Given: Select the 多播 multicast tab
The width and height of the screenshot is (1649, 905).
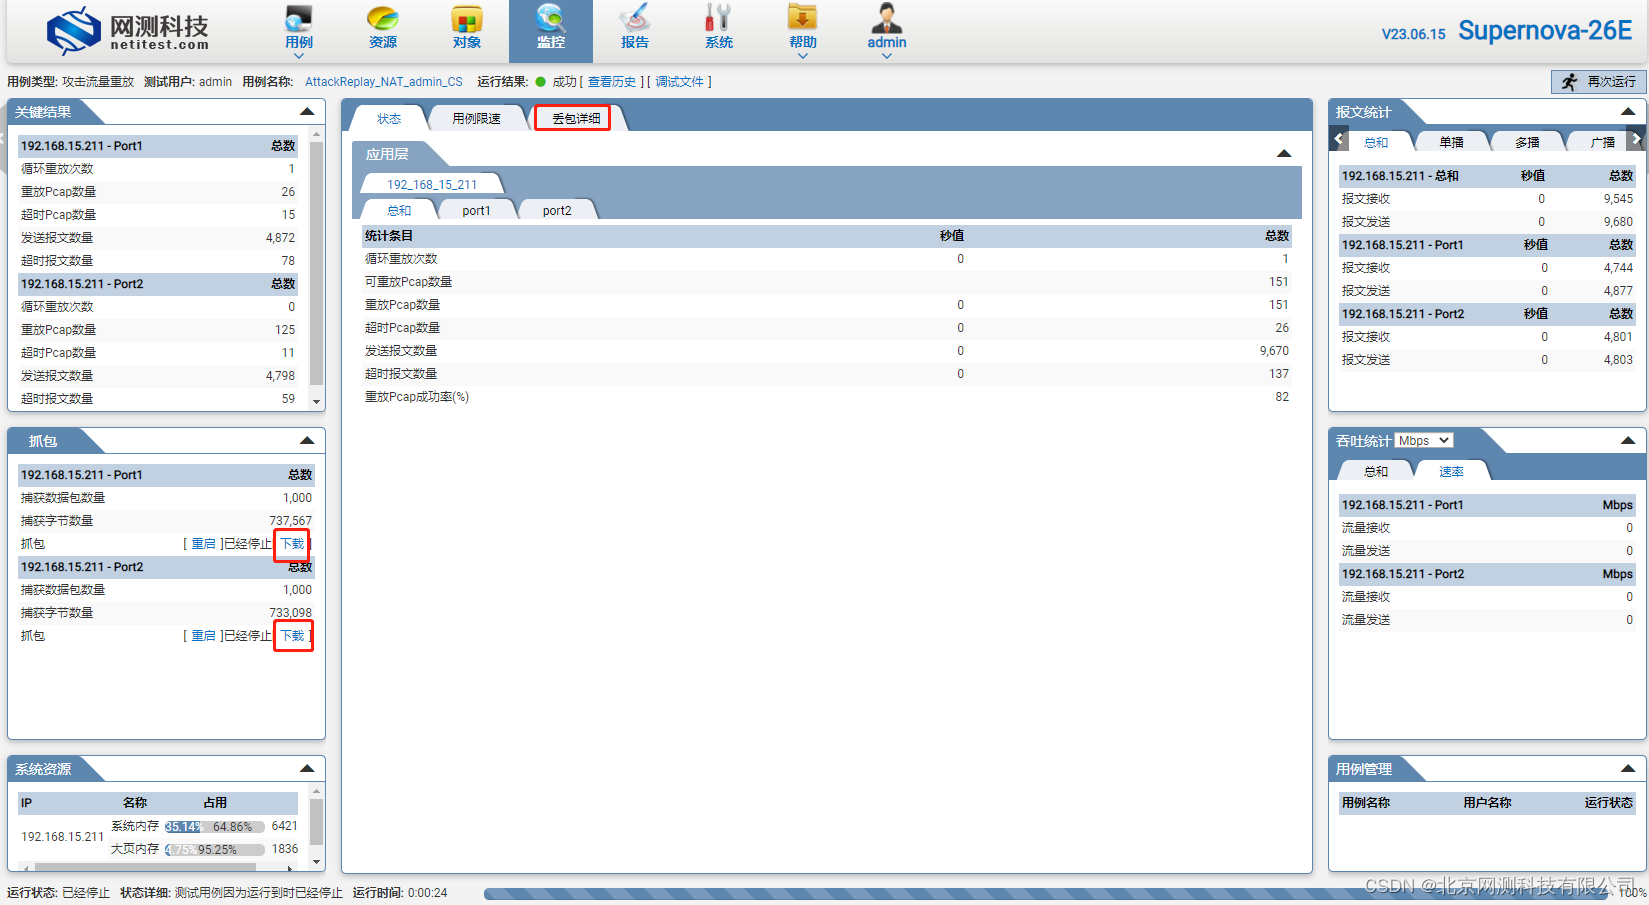Looking at the screenshot, I should (1527, 142).
